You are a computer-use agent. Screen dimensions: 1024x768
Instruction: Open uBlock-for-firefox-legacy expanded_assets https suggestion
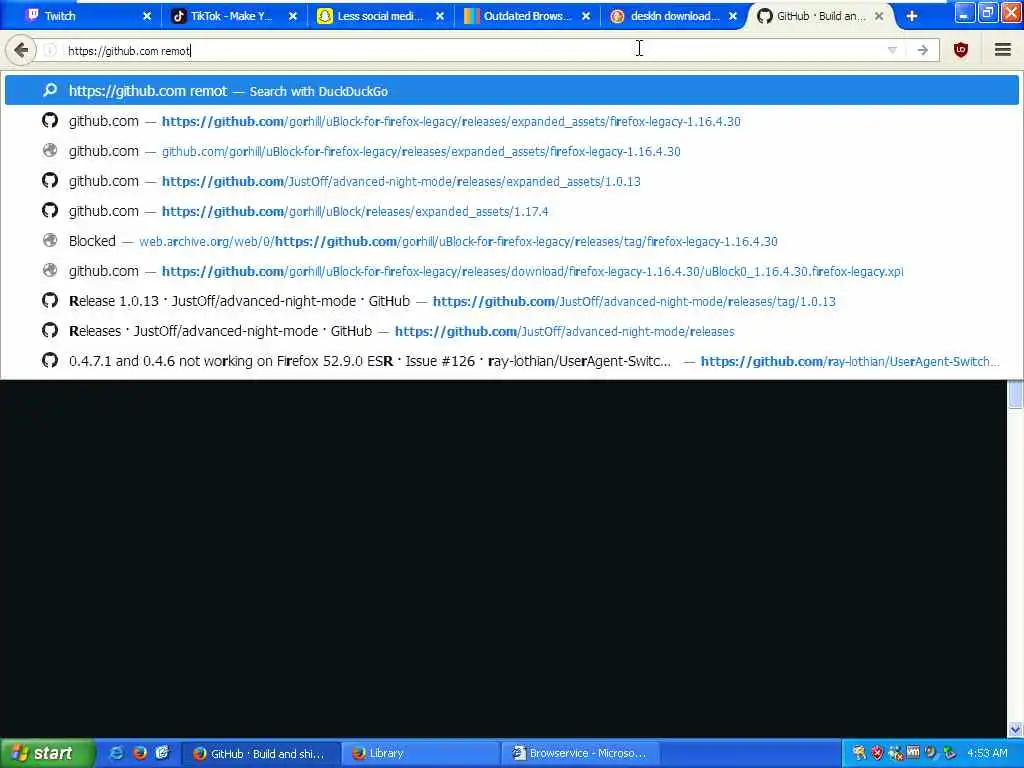point(511,121)
